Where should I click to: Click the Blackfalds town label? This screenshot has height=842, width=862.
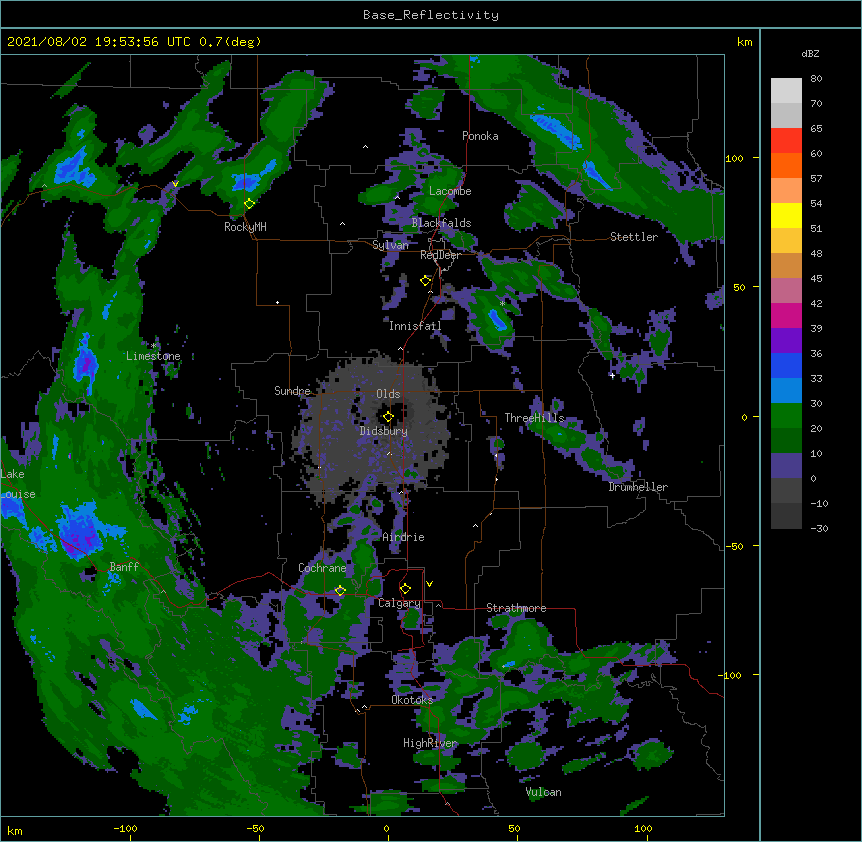[x=441, y=223]
